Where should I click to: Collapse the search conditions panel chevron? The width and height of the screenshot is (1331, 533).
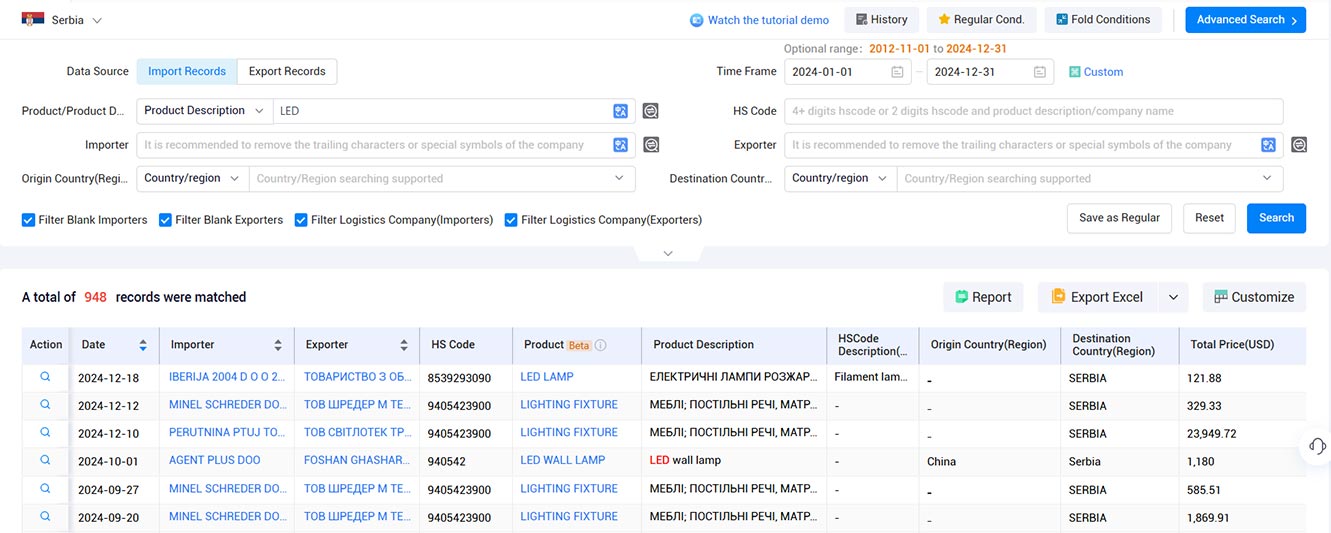668,253
